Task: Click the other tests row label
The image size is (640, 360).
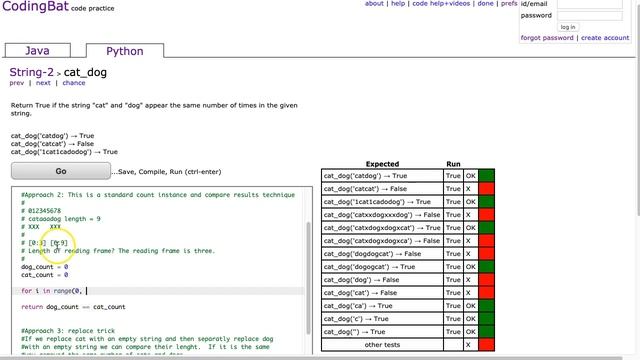Action: click(x=382, y=345)
